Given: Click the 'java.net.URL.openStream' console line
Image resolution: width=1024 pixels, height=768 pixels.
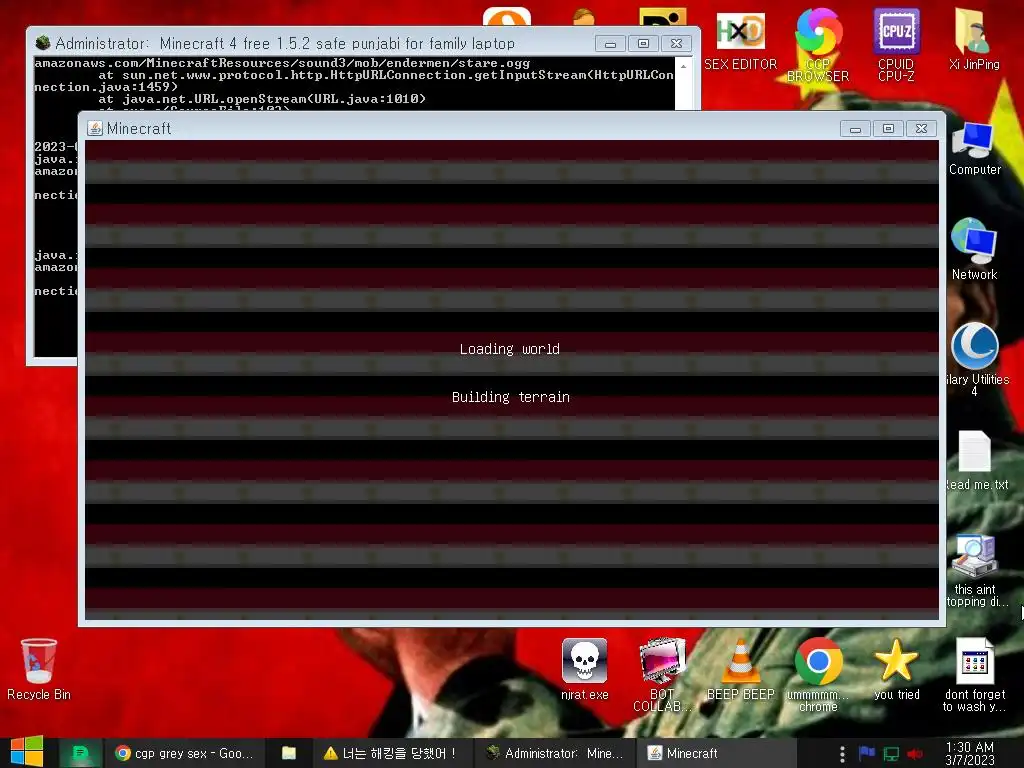Looking at the screenshot, I should (x=262, y=99).
